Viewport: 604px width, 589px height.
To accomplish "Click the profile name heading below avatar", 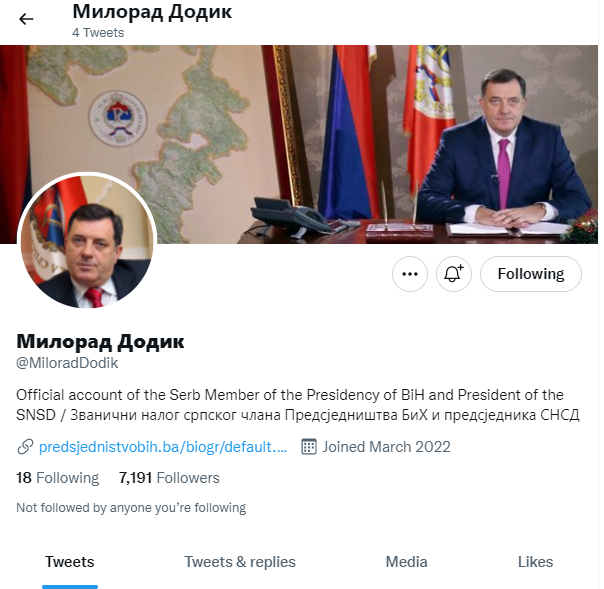I will (100, 342).
